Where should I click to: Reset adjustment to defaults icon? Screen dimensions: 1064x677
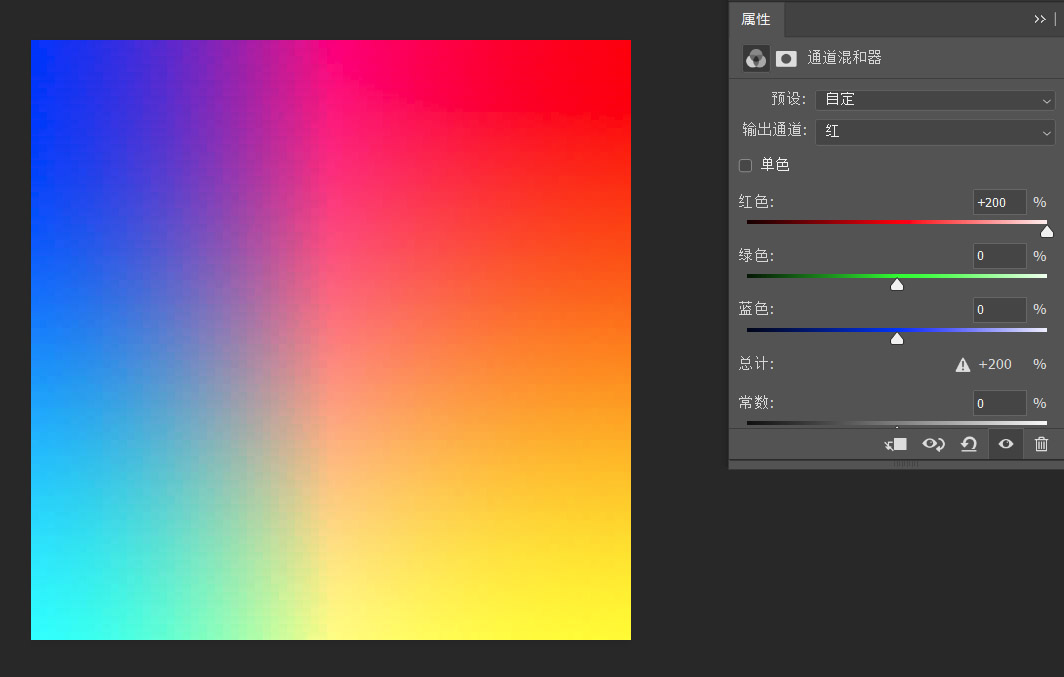click(969, 444)
